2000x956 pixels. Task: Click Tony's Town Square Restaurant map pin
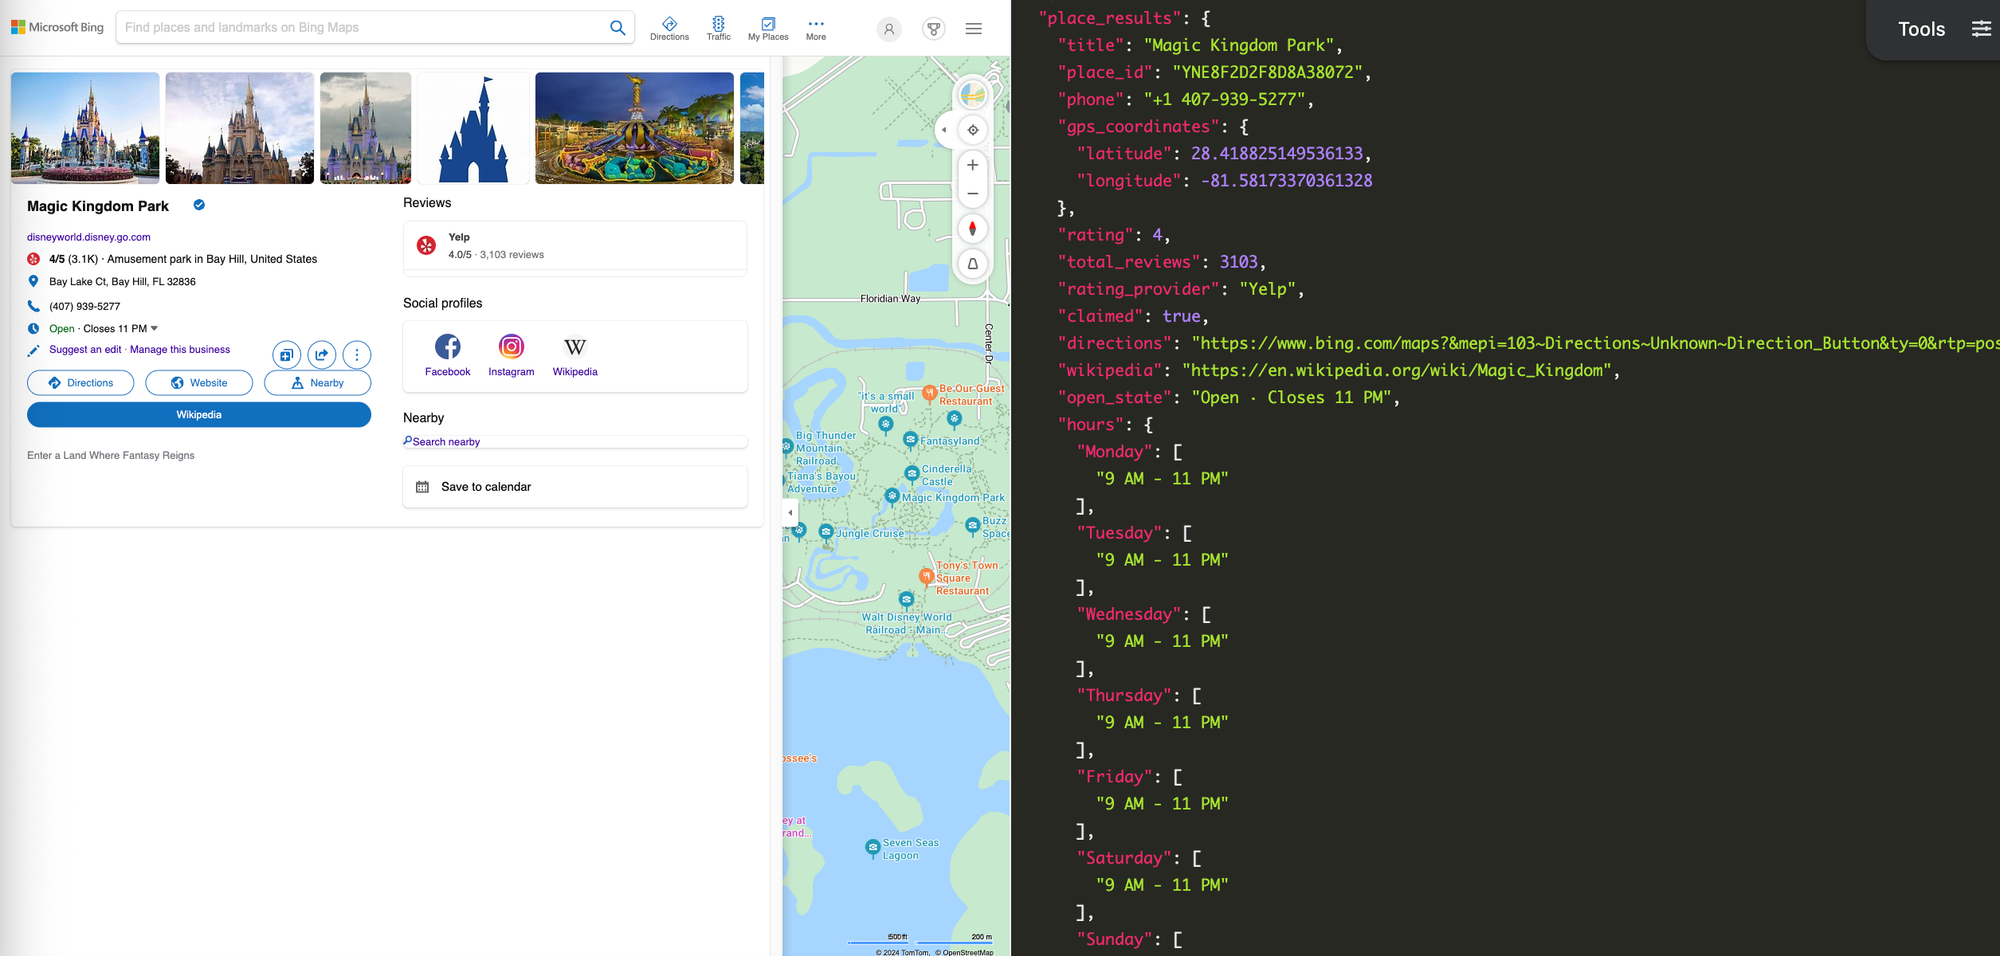(x=927, y=576)
